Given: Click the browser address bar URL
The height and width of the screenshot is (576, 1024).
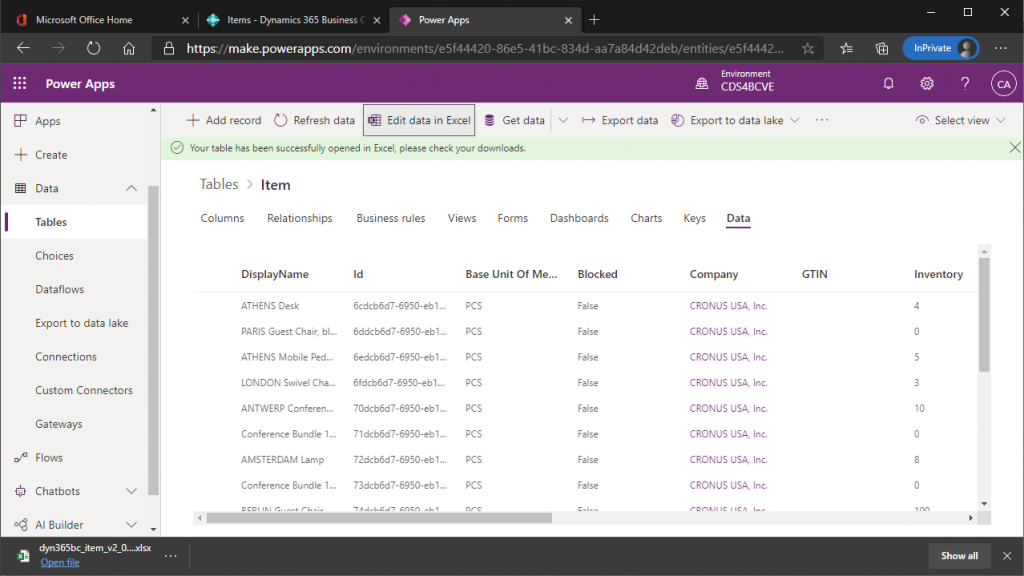Looking at the screenshot, I should pos(485,48).
